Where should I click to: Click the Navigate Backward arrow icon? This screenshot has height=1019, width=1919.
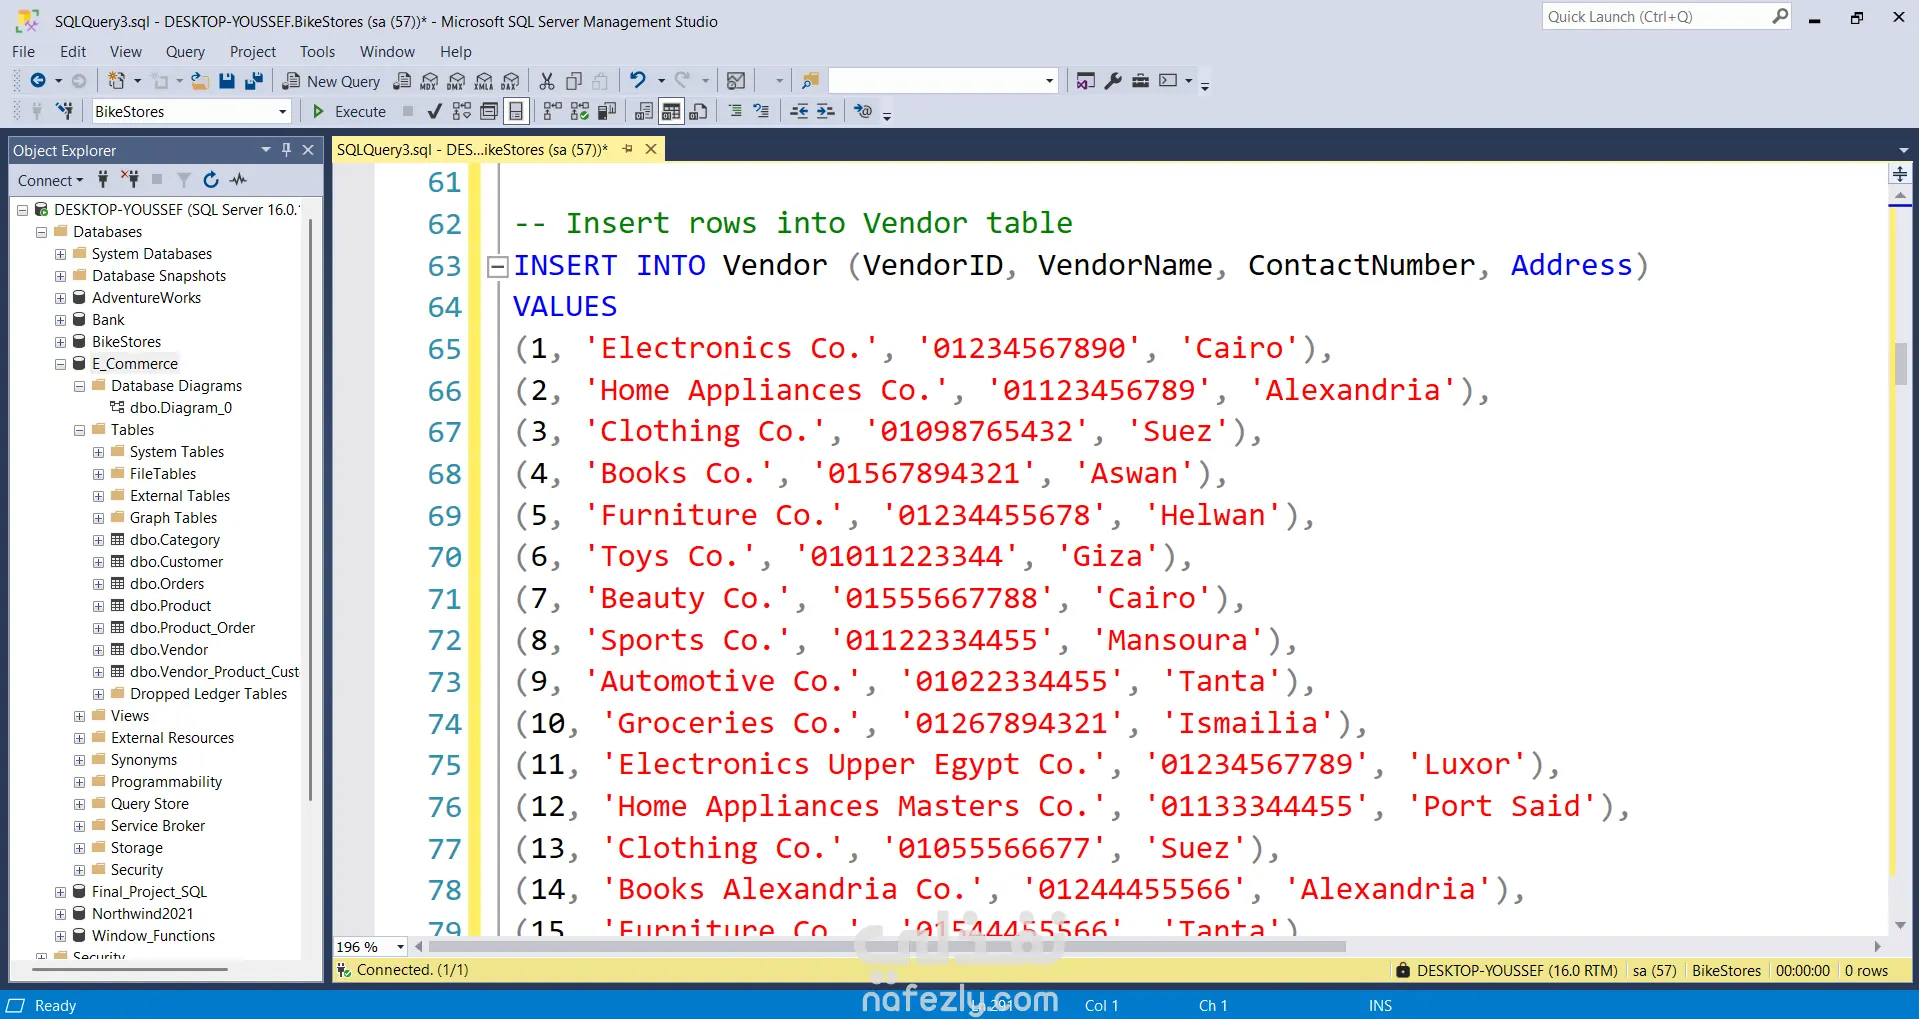point(38,81)
